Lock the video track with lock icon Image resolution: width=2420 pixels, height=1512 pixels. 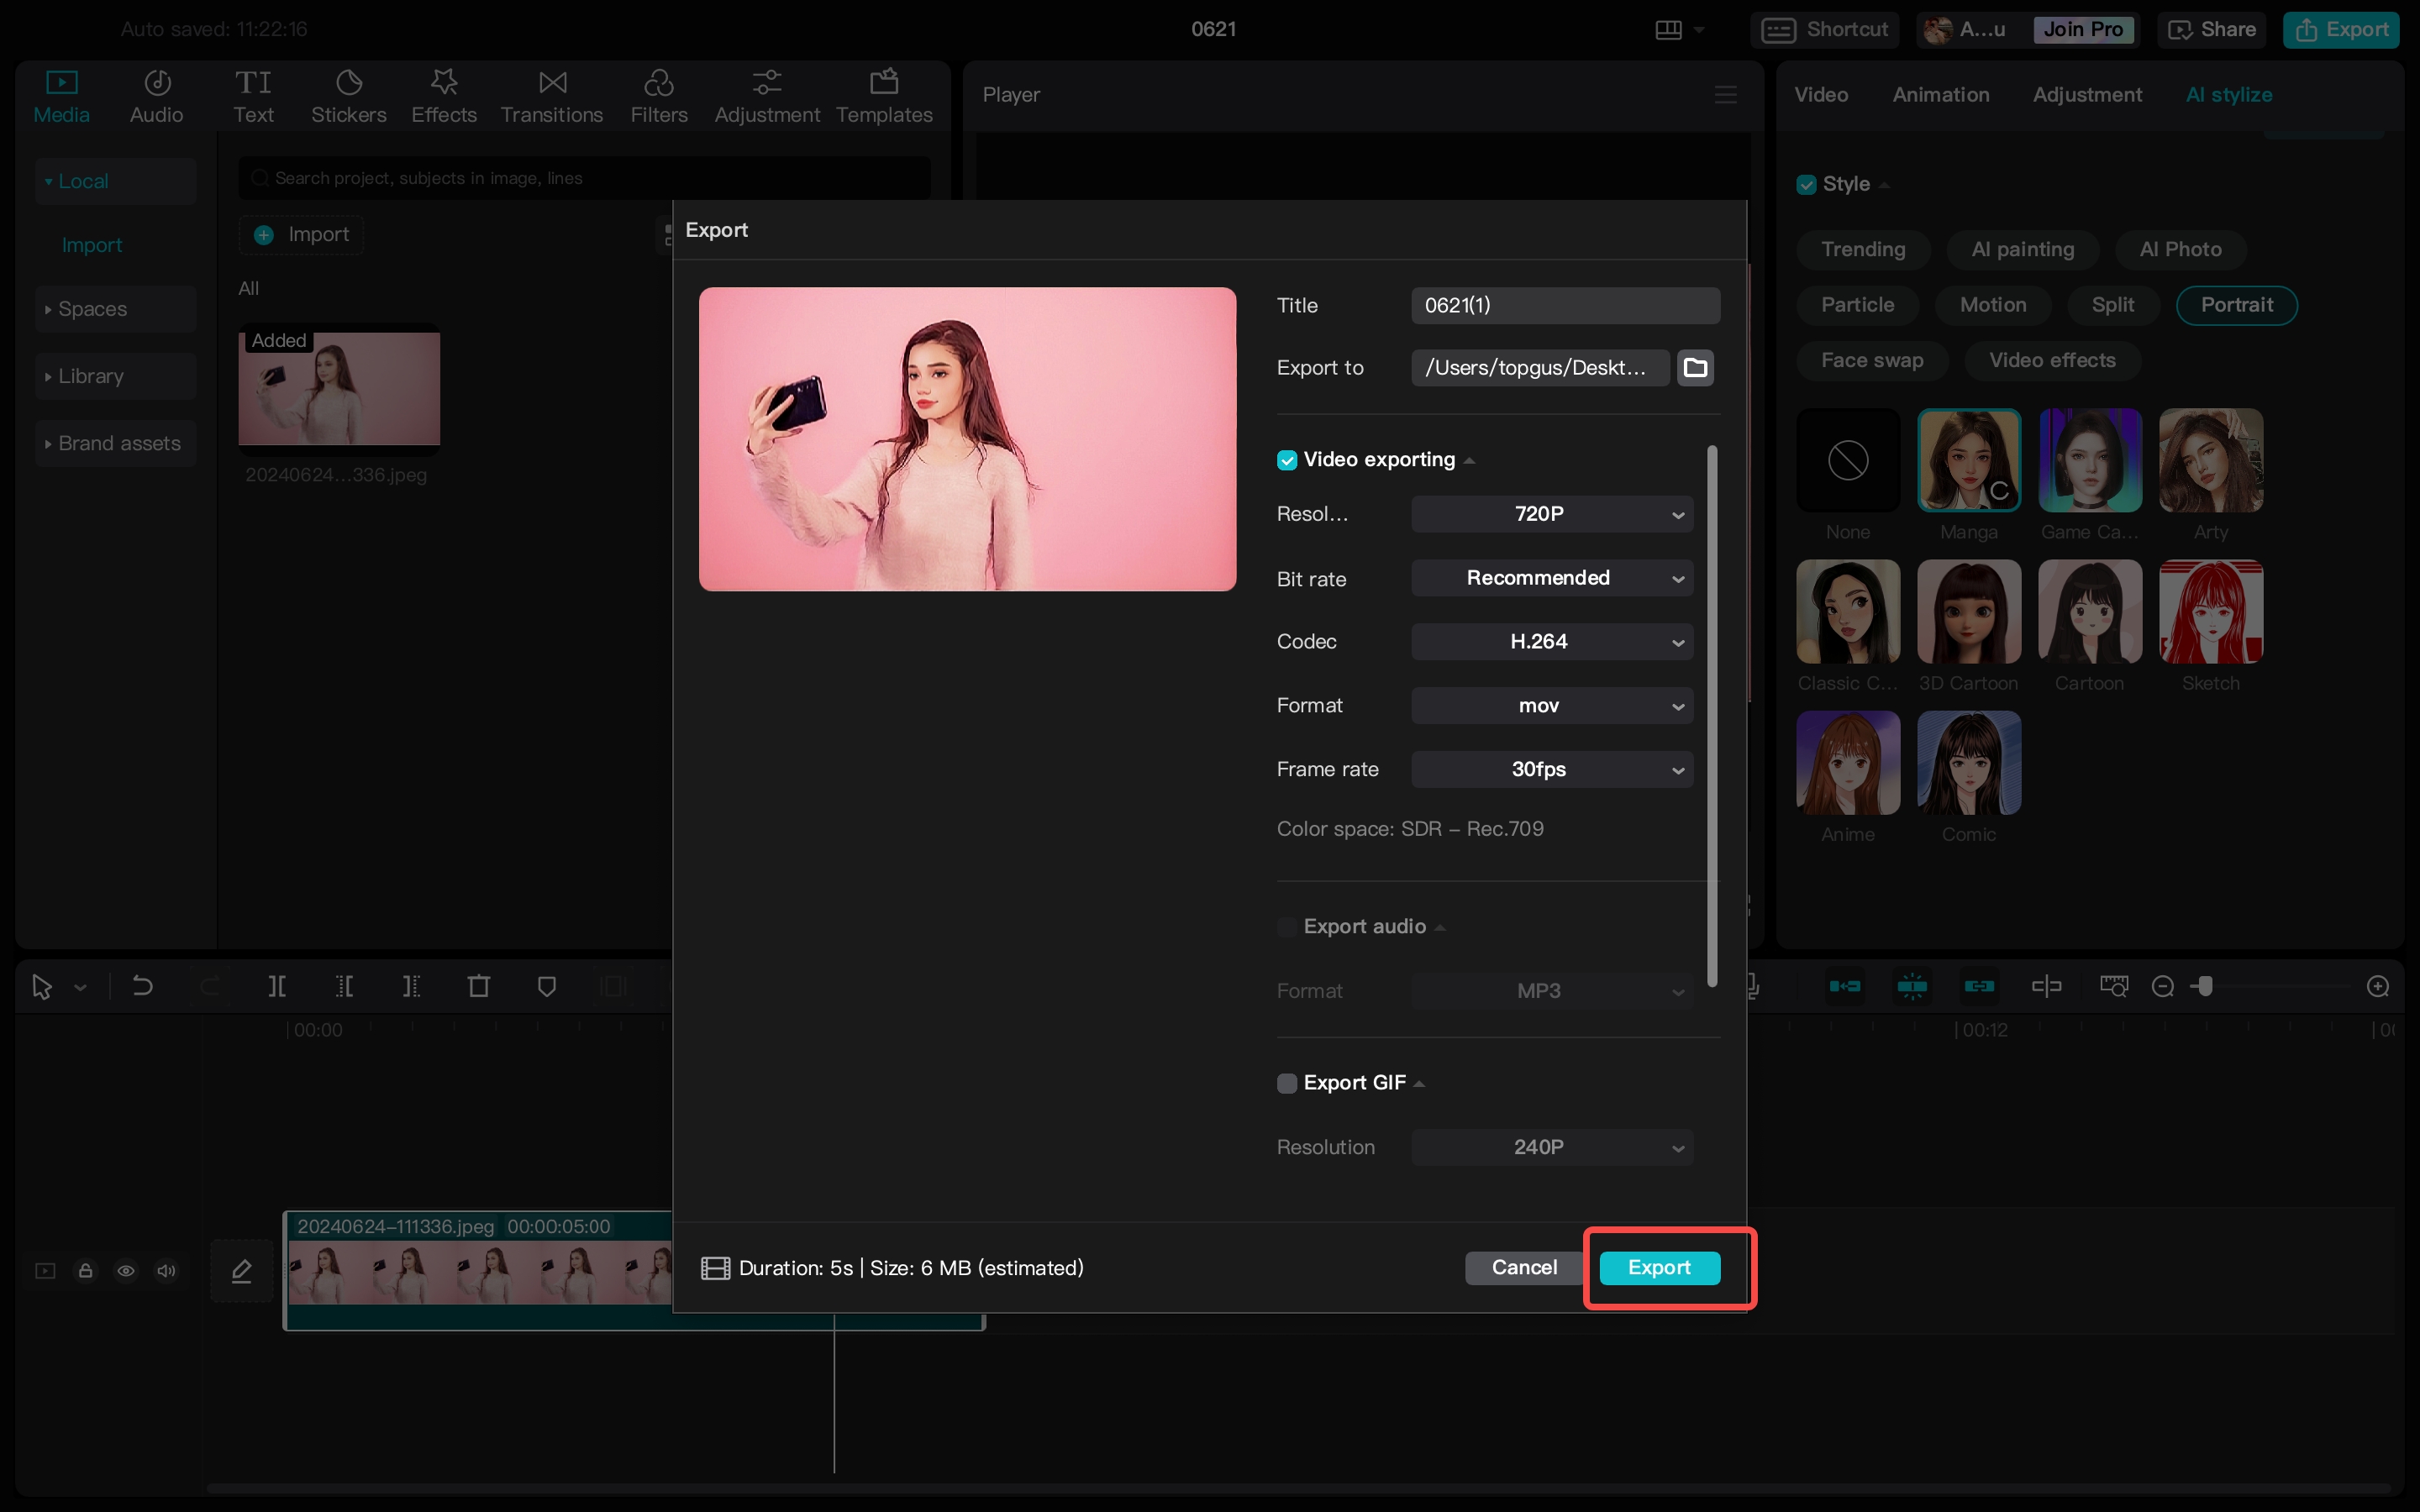pos(86,1271)
